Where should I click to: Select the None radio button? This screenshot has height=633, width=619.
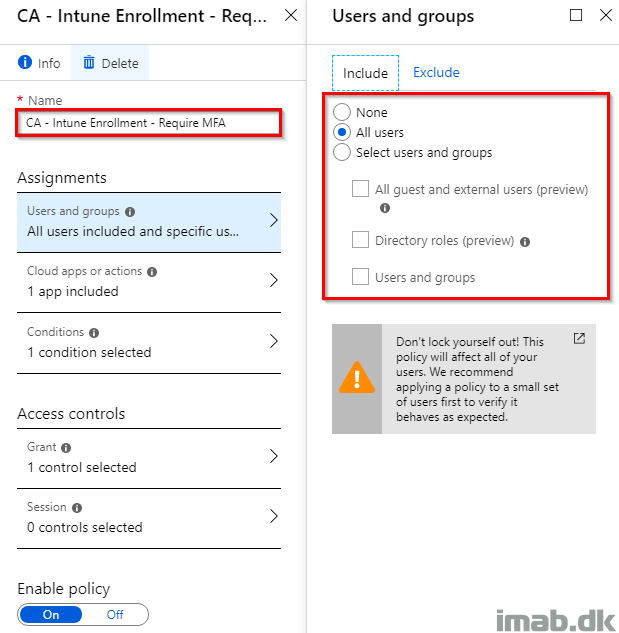pos(342,112)
